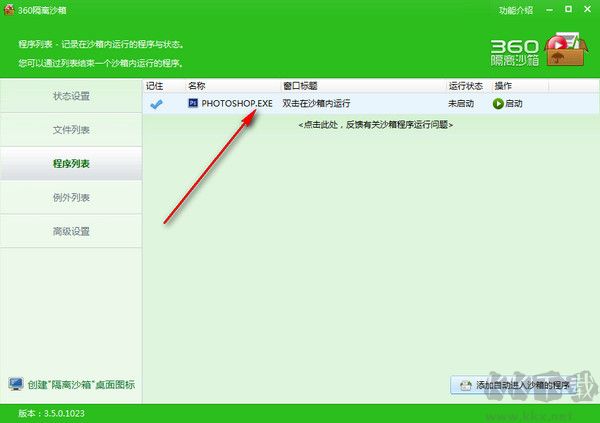
Task: Click the green 启动 play icon
Action: 498,103
